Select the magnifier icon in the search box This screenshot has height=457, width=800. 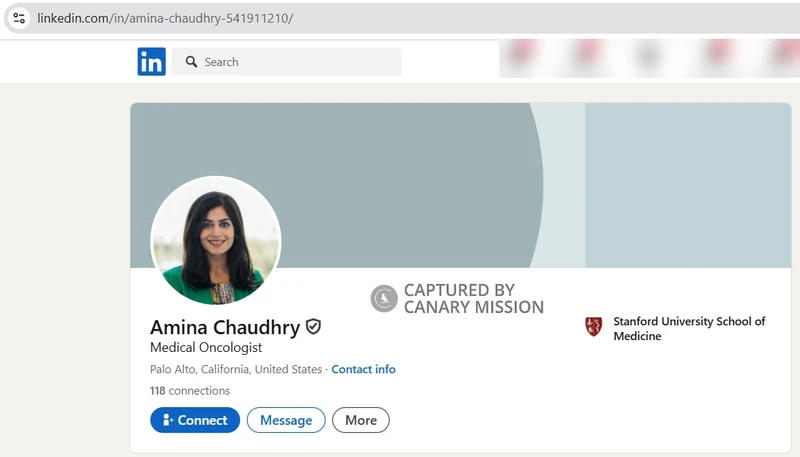[x=191, y=62]
